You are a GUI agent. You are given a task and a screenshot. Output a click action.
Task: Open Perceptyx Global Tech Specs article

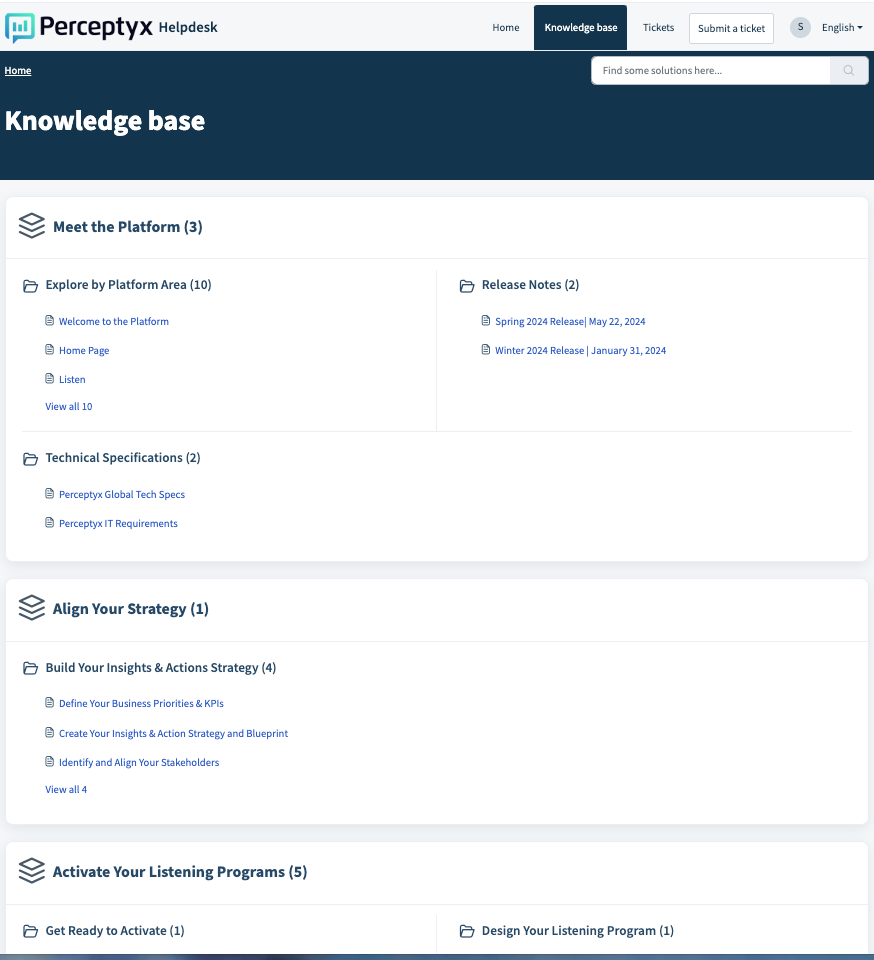point(122,494)
